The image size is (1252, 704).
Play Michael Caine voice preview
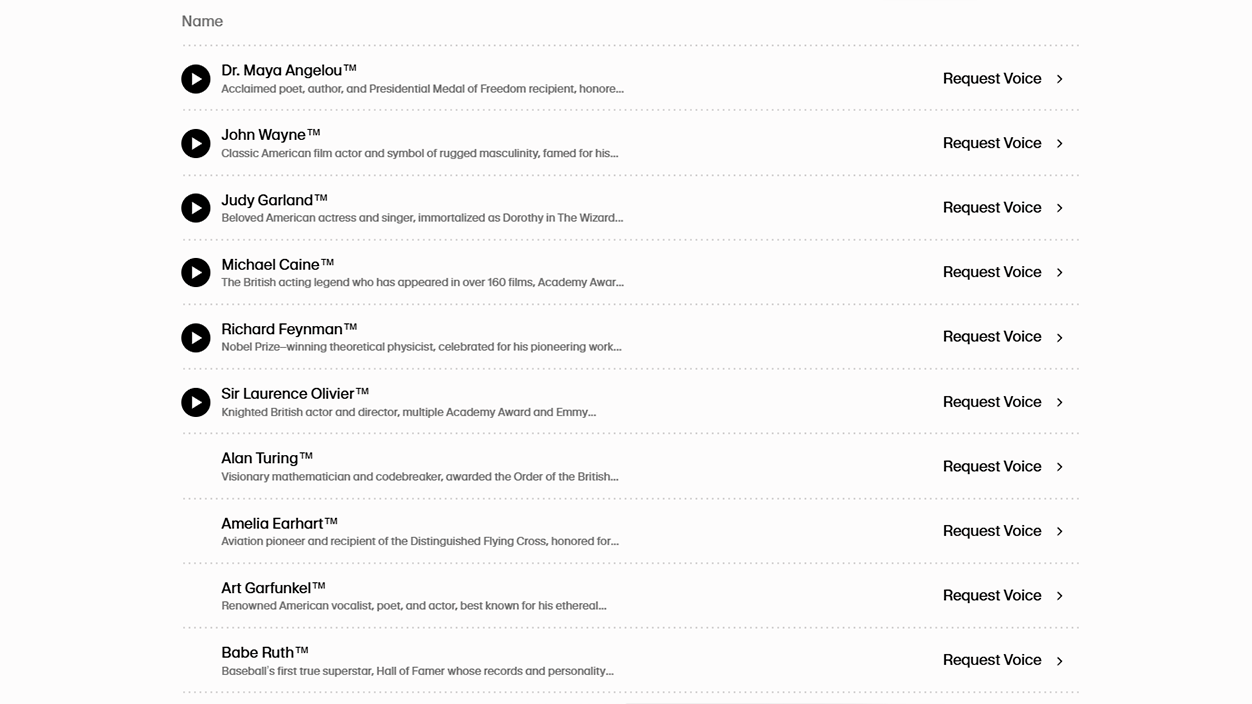[196, 273]
